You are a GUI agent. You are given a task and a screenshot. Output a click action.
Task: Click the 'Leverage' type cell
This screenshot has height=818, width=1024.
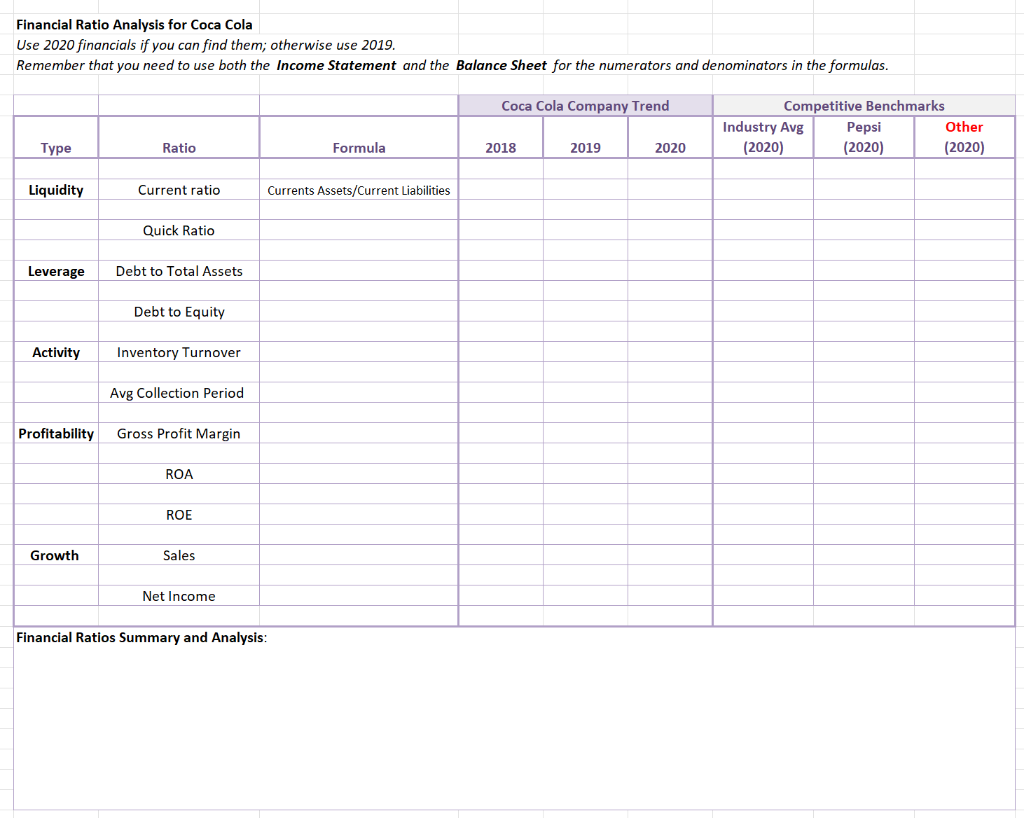(56, 271)
